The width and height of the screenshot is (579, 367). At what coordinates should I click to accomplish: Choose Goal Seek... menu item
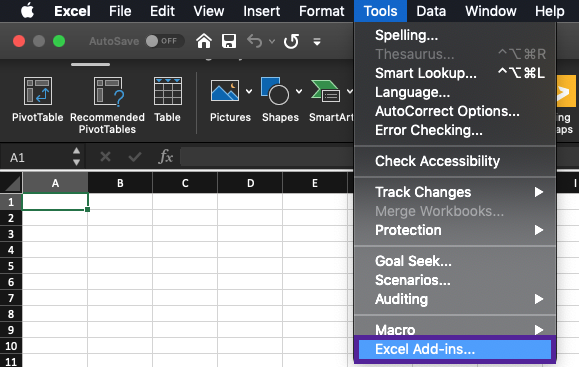[x=455, y=261]
